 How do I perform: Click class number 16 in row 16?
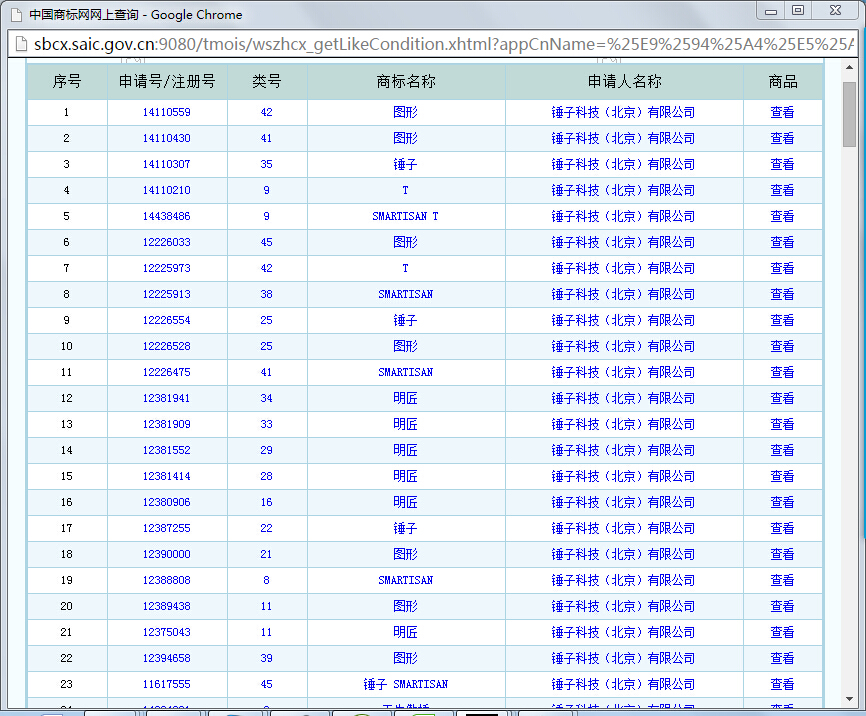coord(266,502)
